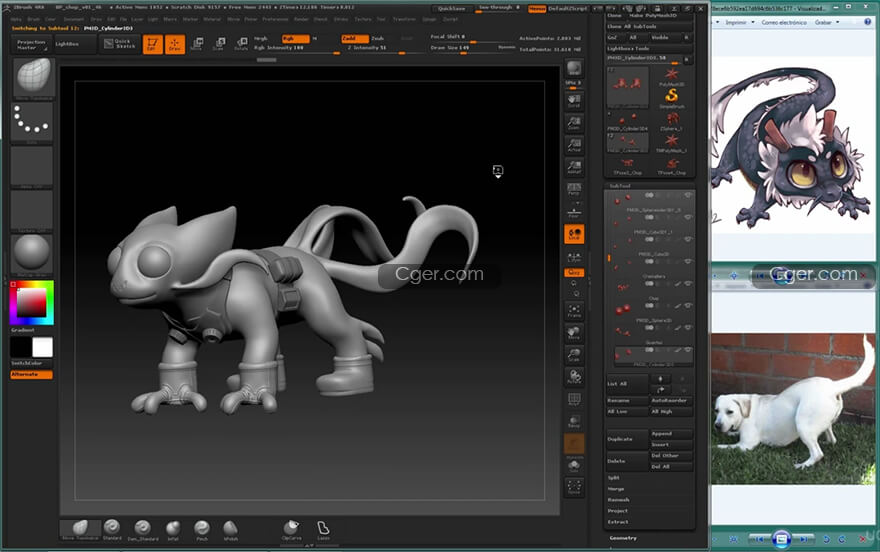Viewport: 880px width, 552px height.
Task: Open the Imprimir dropdown in viewer
Action: tap(736, 21)
